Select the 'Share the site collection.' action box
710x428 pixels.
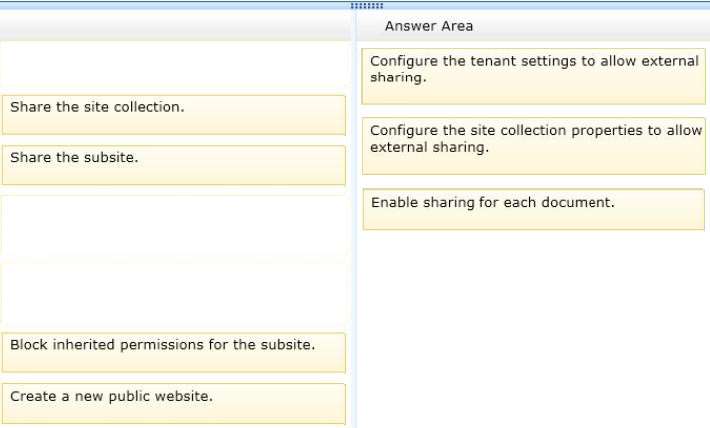(174, 115)
